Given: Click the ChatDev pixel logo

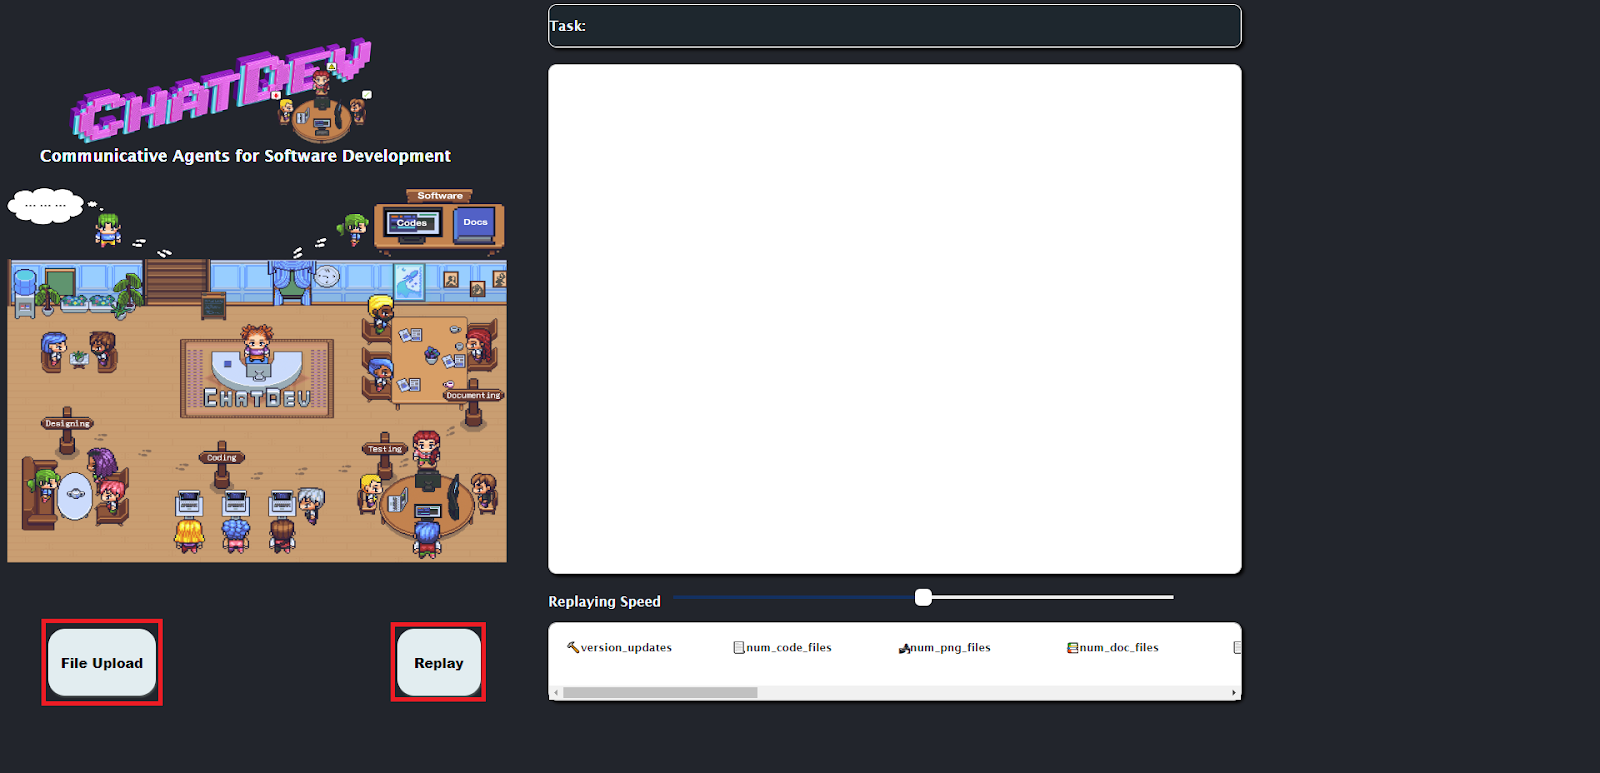Looking at the screenshot, I should [221, 92].
